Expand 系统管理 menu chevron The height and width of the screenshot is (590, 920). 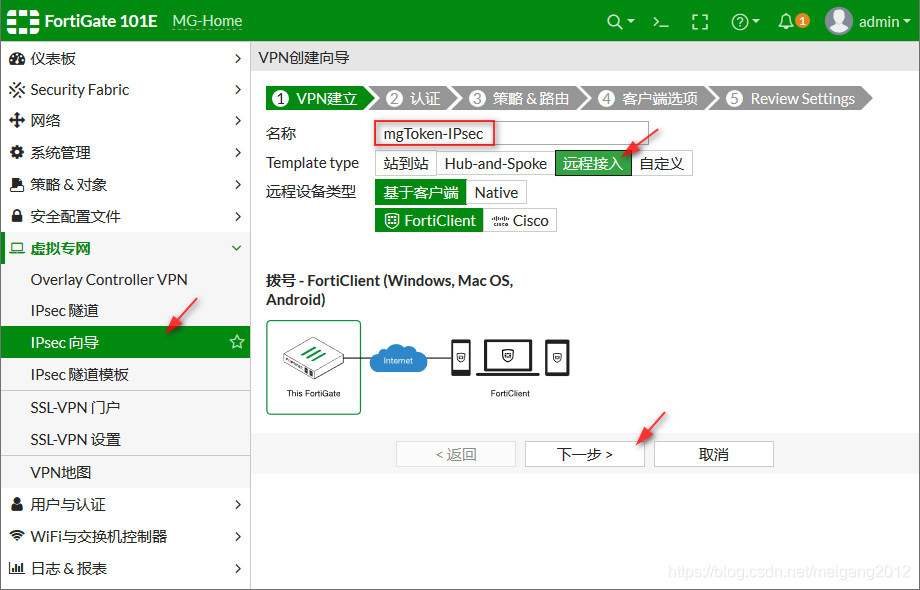238,152
